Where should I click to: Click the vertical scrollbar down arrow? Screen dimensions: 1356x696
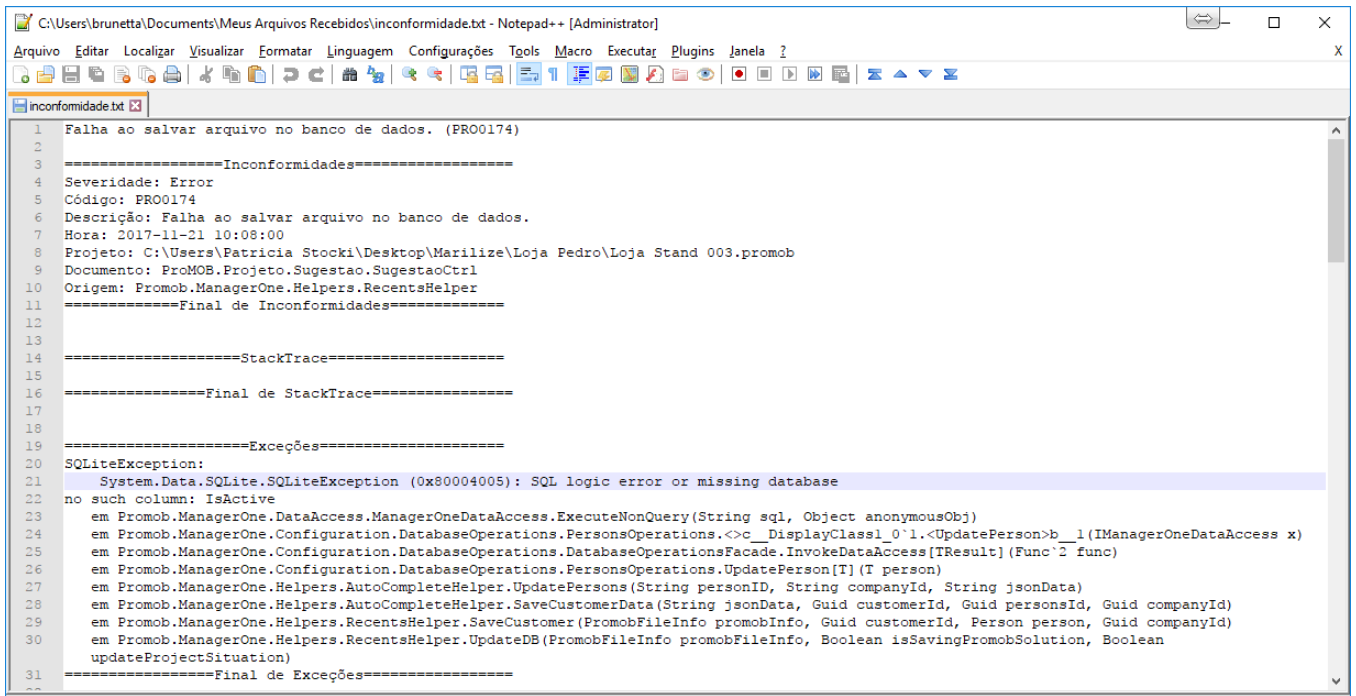pos(1336,680)
